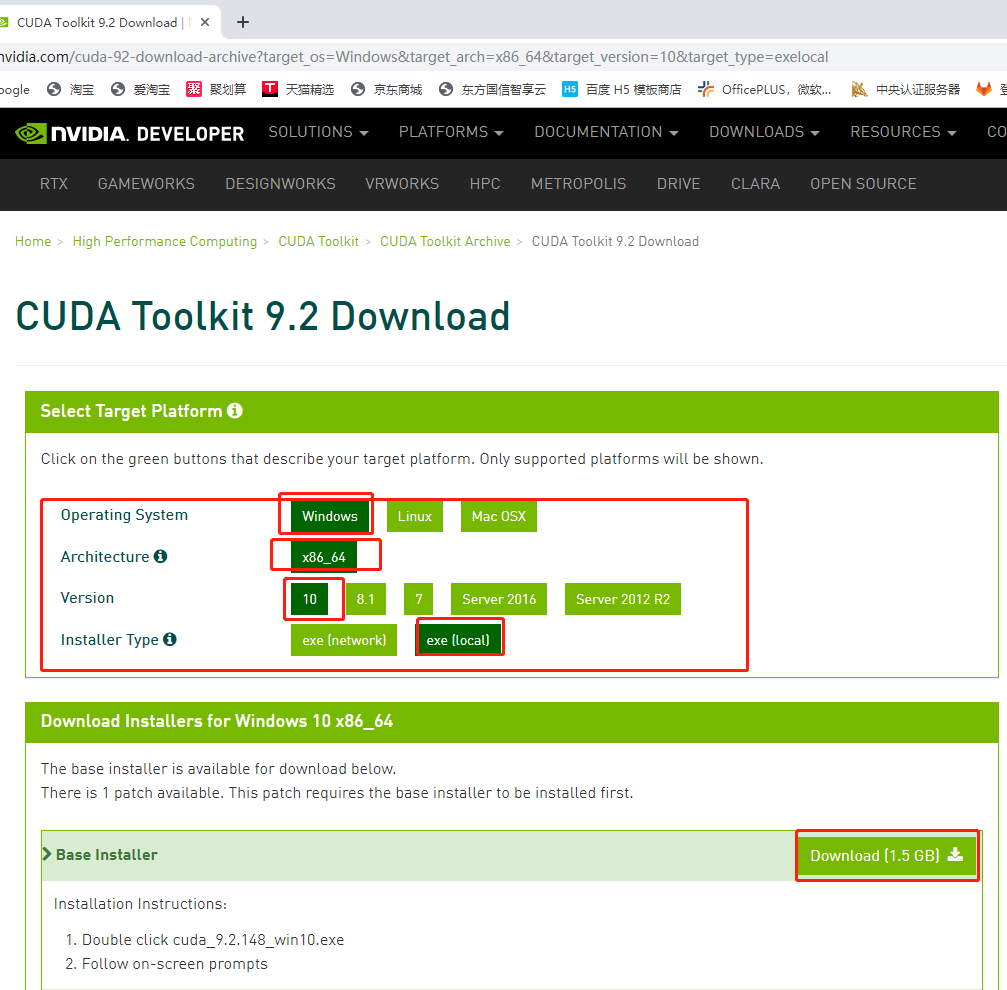Go to Home breadcrumb link
The height and width of the screenshot is (990, 1007).
(33, 241)
